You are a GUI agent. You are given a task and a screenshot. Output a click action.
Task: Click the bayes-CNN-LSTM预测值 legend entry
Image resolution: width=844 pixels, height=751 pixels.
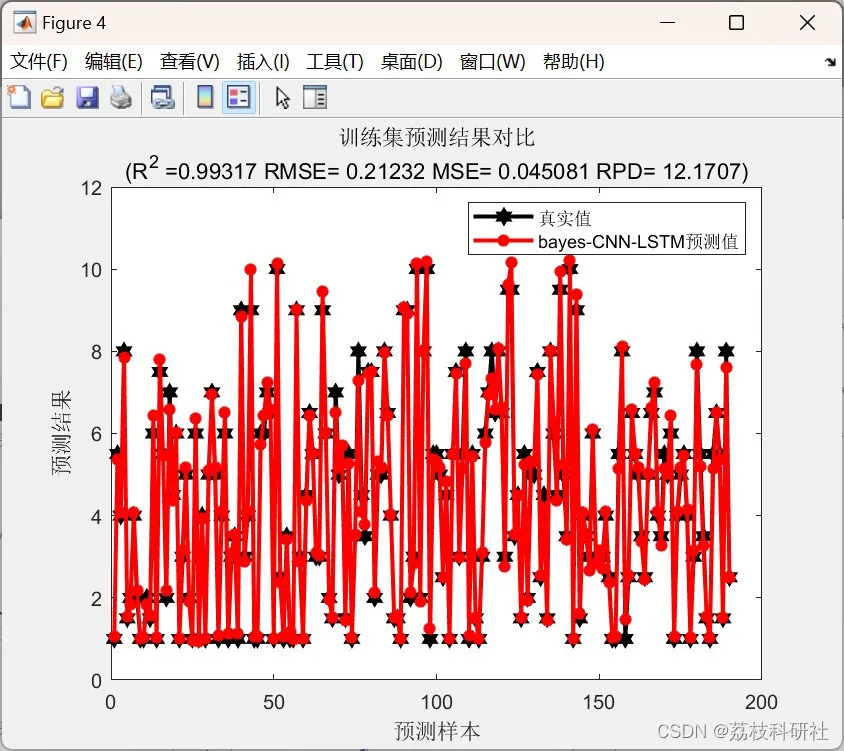coord(638,242)
